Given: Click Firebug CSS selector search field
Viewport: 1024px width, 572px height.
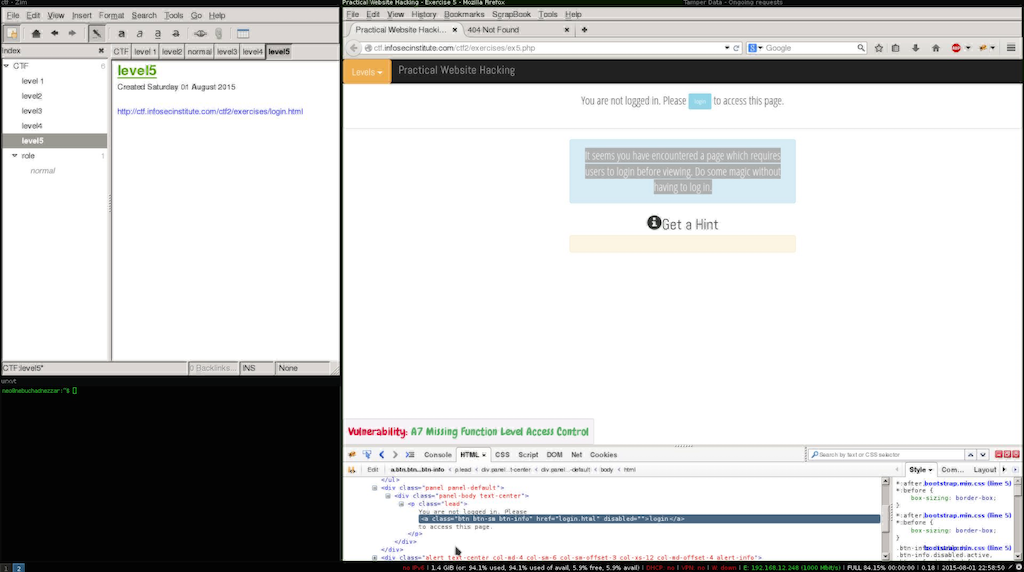Looking at the screenshot, I should pos(887,455).
